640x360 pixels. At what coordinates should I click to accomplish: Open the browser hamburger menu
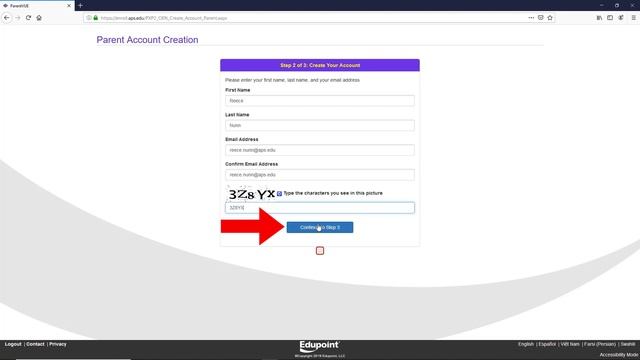(x=633, y=18)
